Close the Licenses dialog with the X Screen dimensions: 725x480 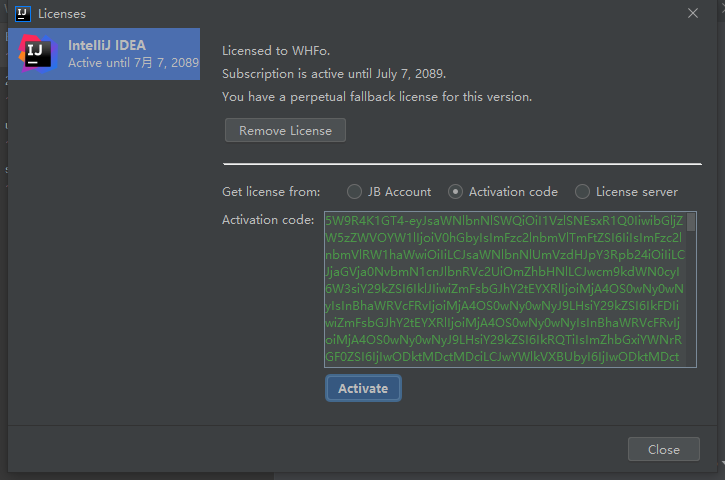[x=693, y=13]
